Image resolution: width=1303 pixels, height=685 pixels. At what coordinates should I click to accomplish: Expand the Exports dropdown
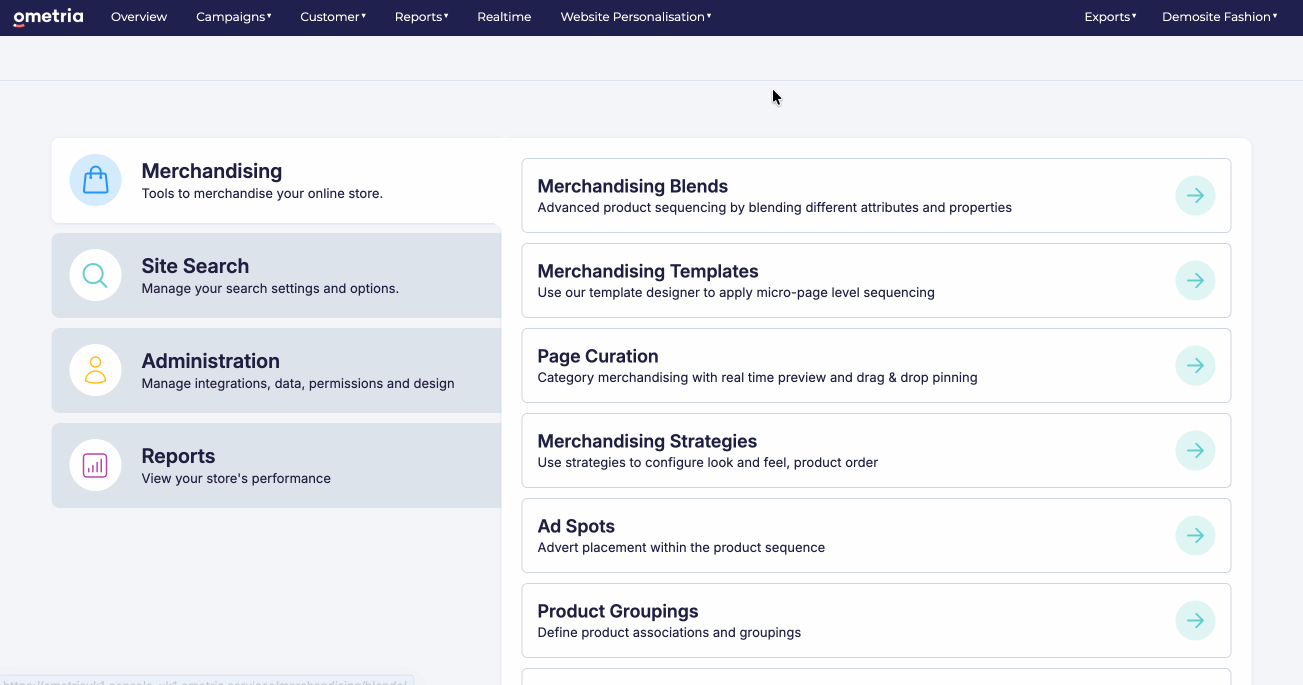1110,17
